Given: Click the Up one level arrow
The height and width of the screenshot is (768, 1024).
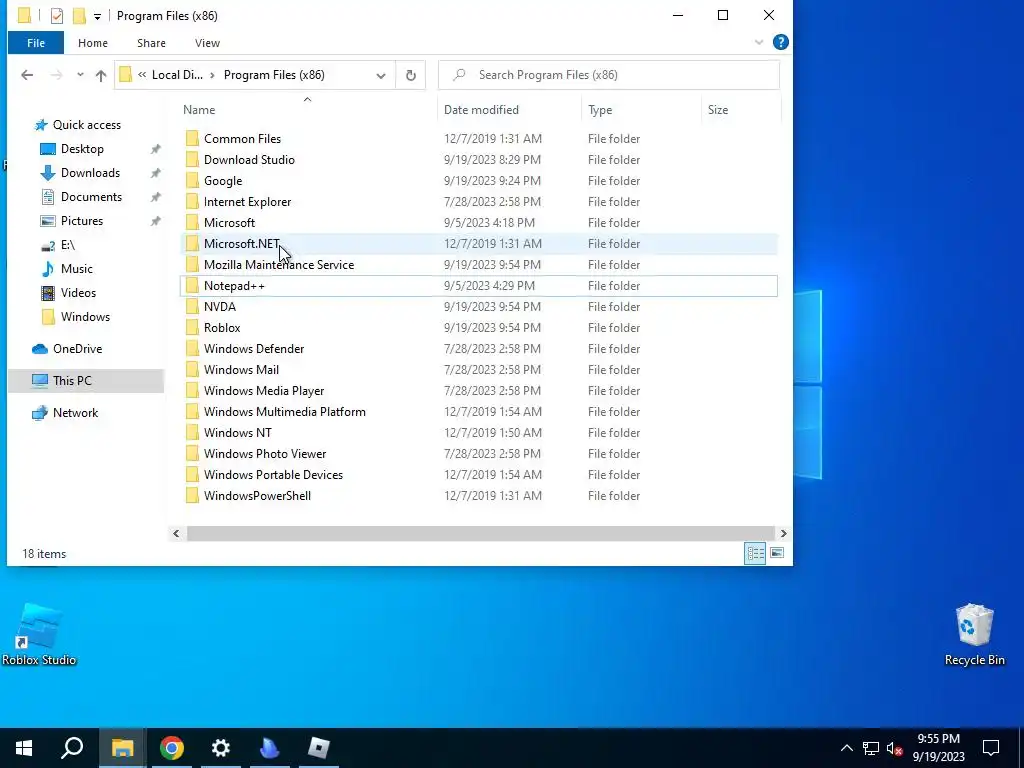Looking at the screenshot, I should pos(101,75).
